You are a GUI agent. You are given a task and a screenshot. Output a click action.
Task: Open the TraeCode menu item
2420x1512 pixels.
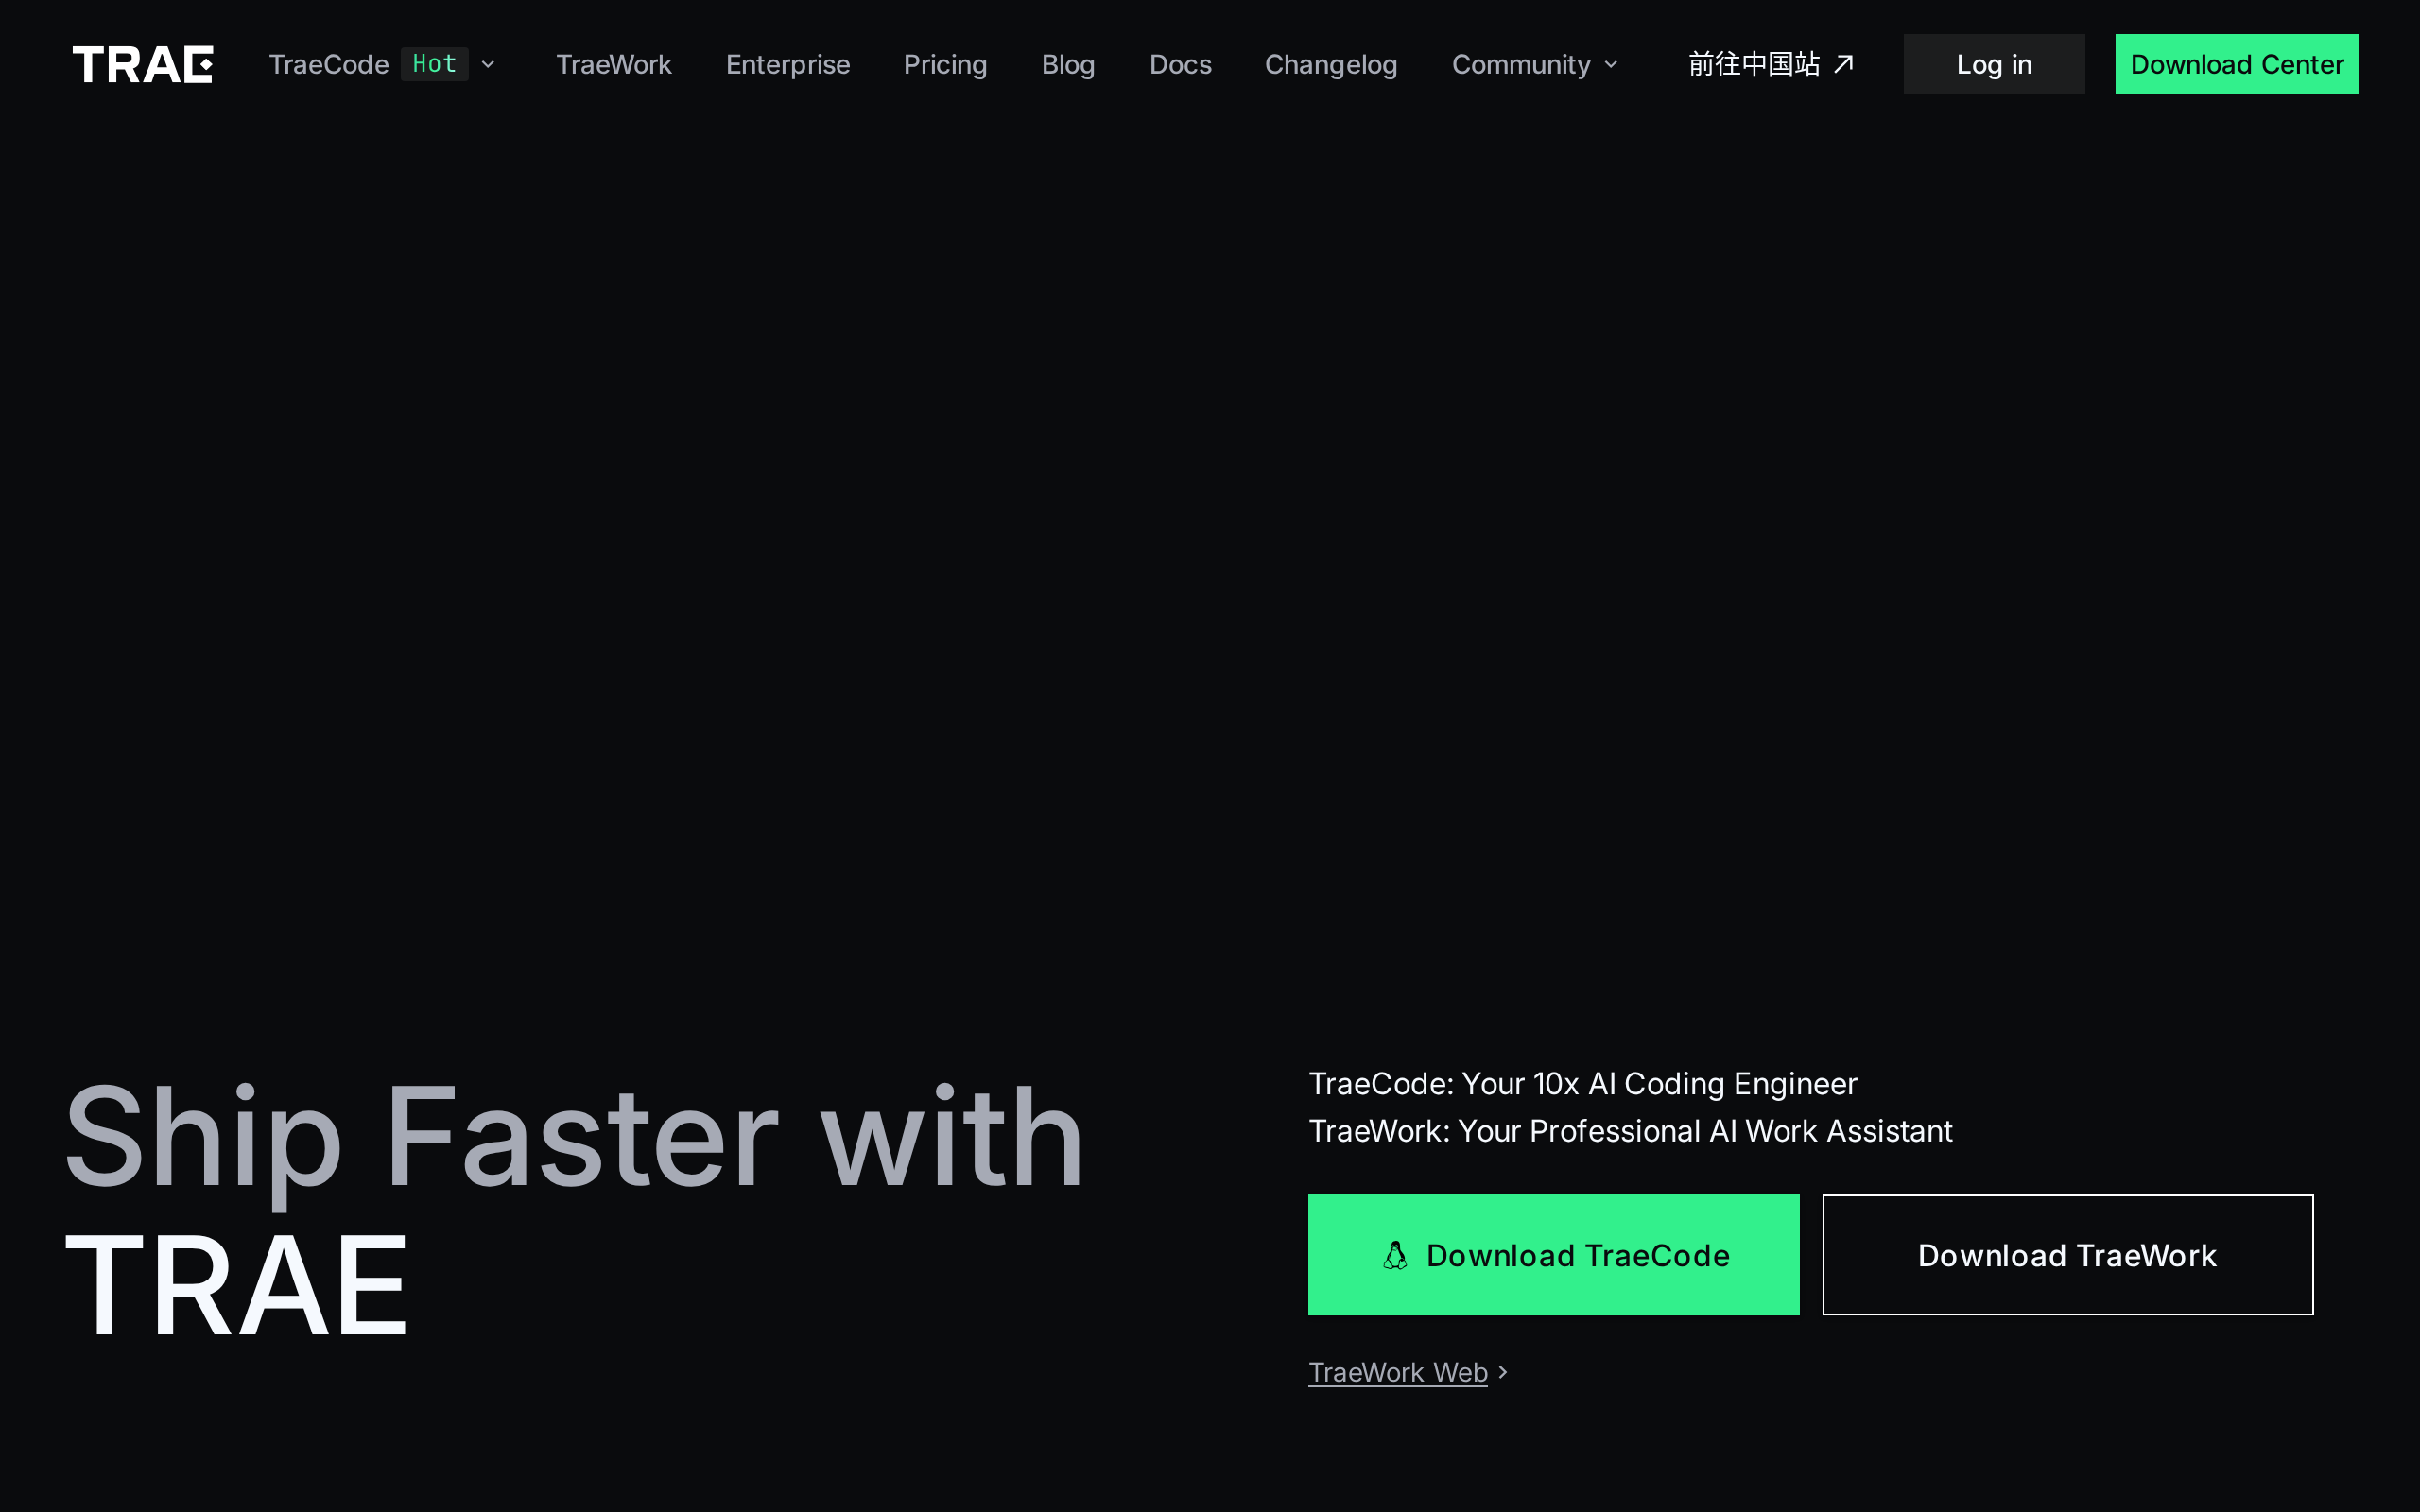pyautogui.click(x=328, y=64)
